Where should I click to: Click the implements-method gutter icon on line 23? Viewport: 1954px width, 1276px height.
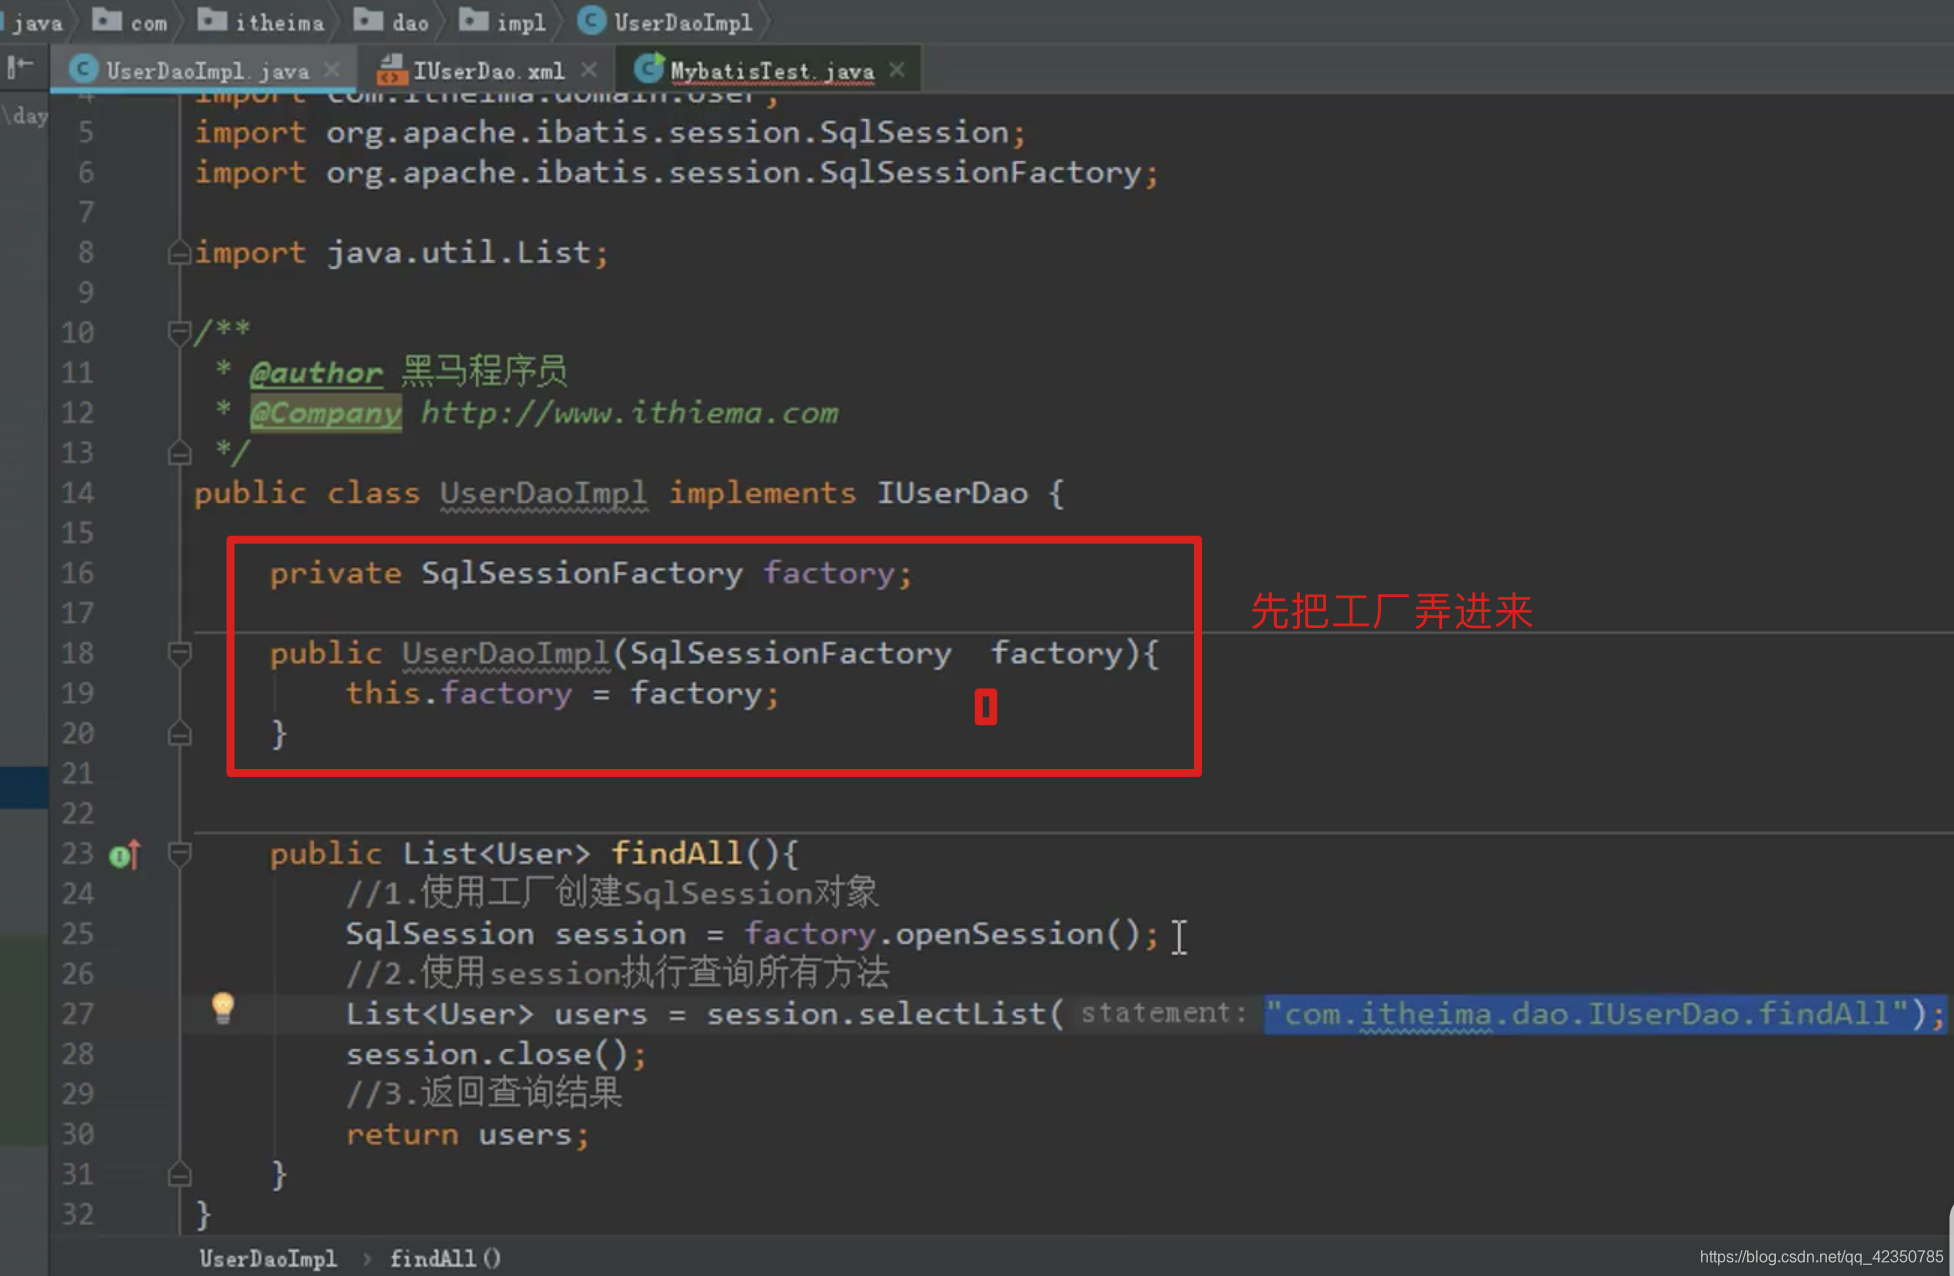click(x=125, y=855)
